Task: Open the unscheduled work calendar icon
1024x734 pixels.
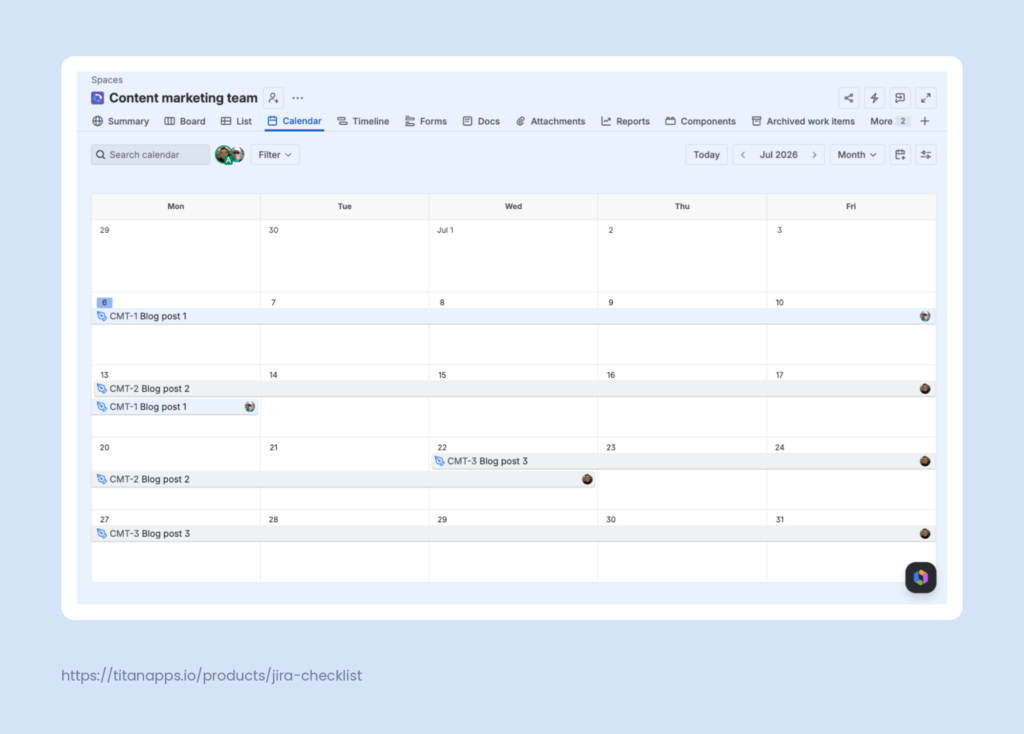Action: tap(900, 155)
